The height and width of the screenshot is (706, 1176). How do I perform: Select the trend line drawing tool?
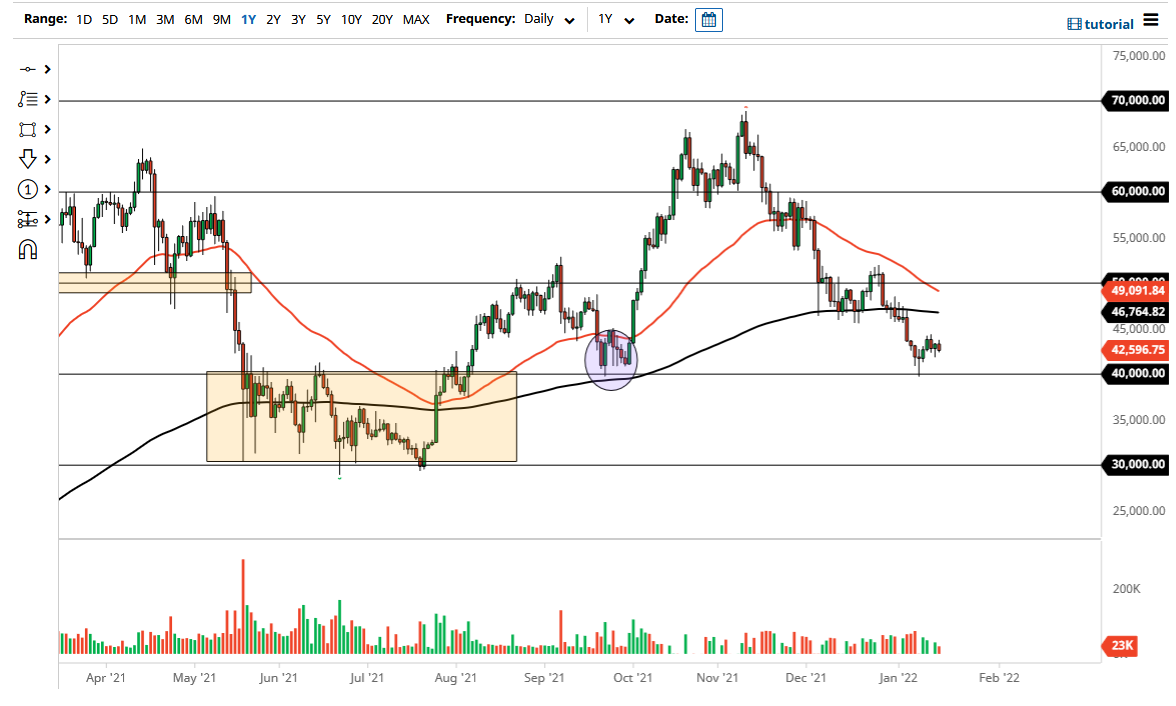(28, 69)
